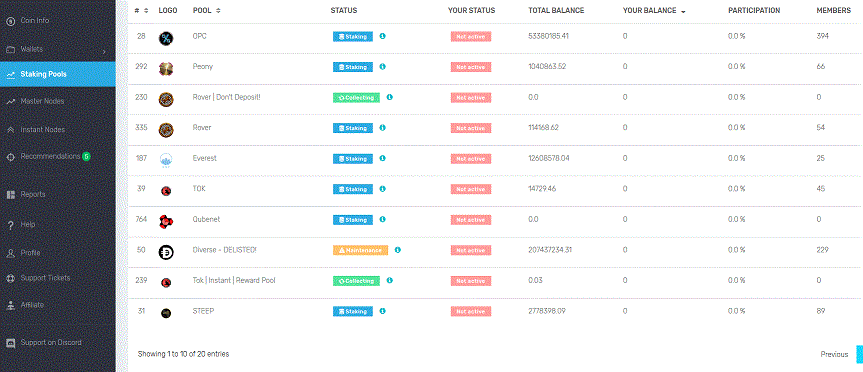Click the Members column header
The image size is (863, 372).
[x=833, y=10]
